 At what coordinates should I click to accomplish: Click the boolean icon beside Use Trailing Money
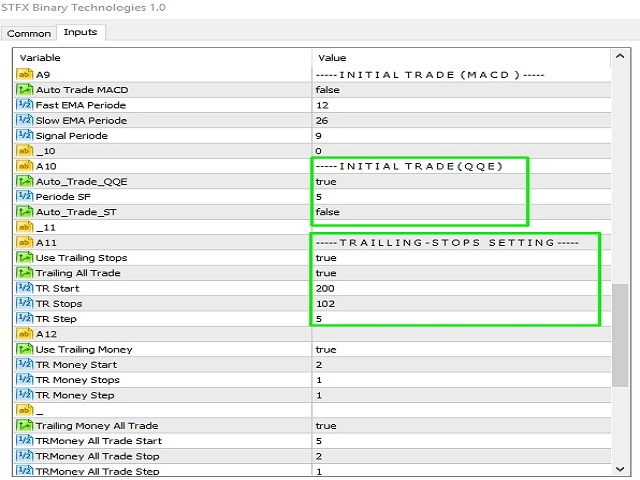tap(24, 349)
